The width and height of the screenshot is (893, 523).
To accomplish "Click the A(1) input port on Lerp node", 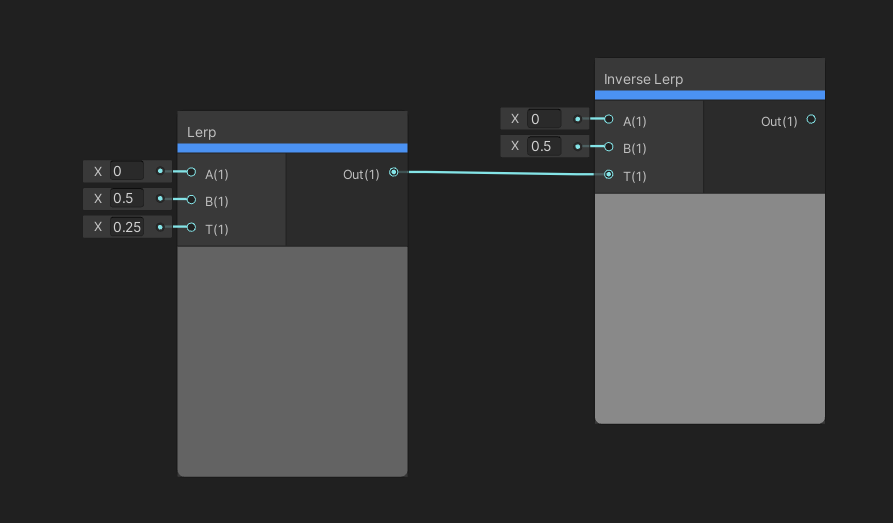I will (x=191, y=172).
